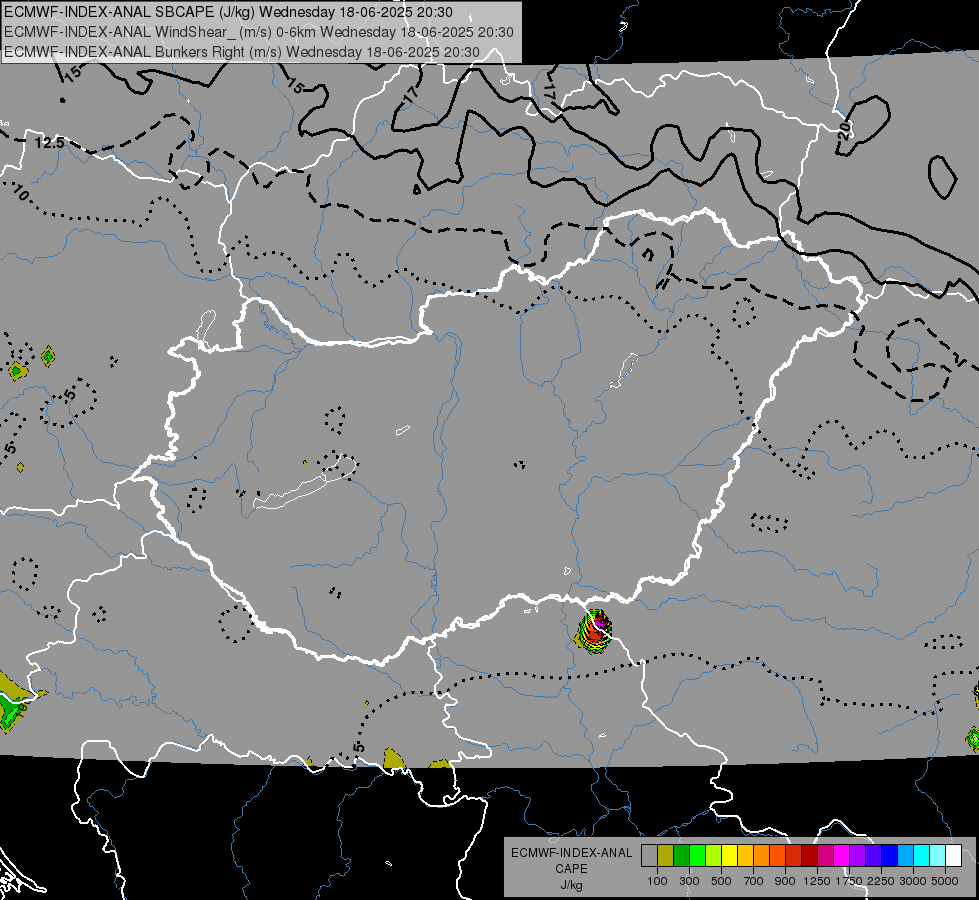Viewport: 979px width, 900px height.
Task: Click the 100 value on the legend
Action: (657, 881)
